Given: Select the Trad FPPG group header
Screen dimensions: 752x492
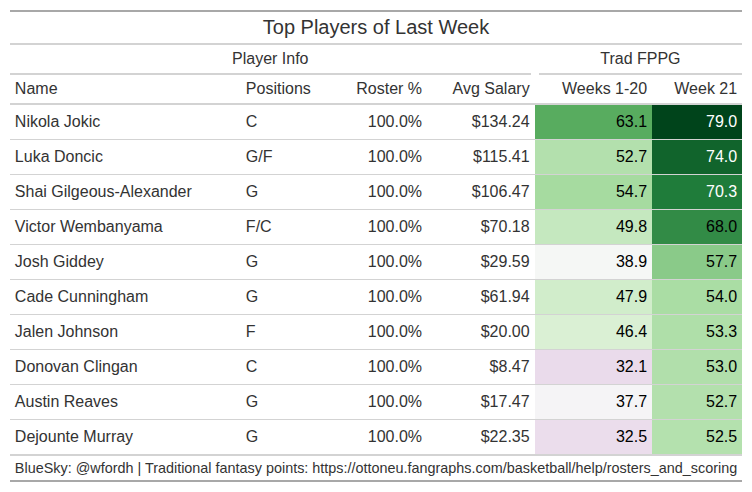Looking at the screenshot, I should 640,59.
